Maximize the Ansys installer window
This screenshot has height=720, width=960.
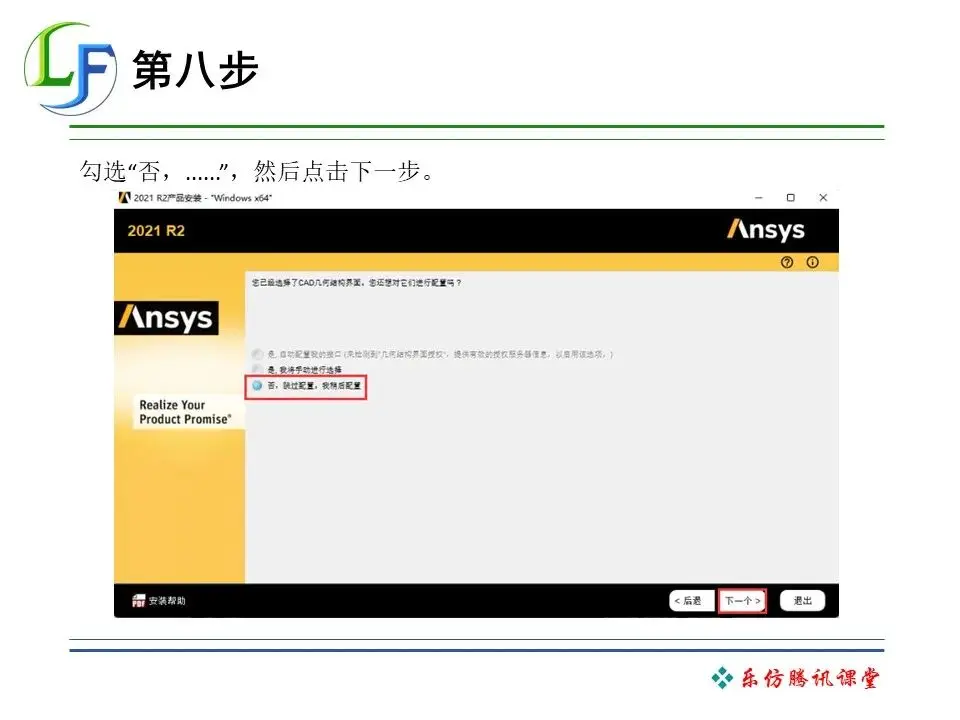[790, 198]
